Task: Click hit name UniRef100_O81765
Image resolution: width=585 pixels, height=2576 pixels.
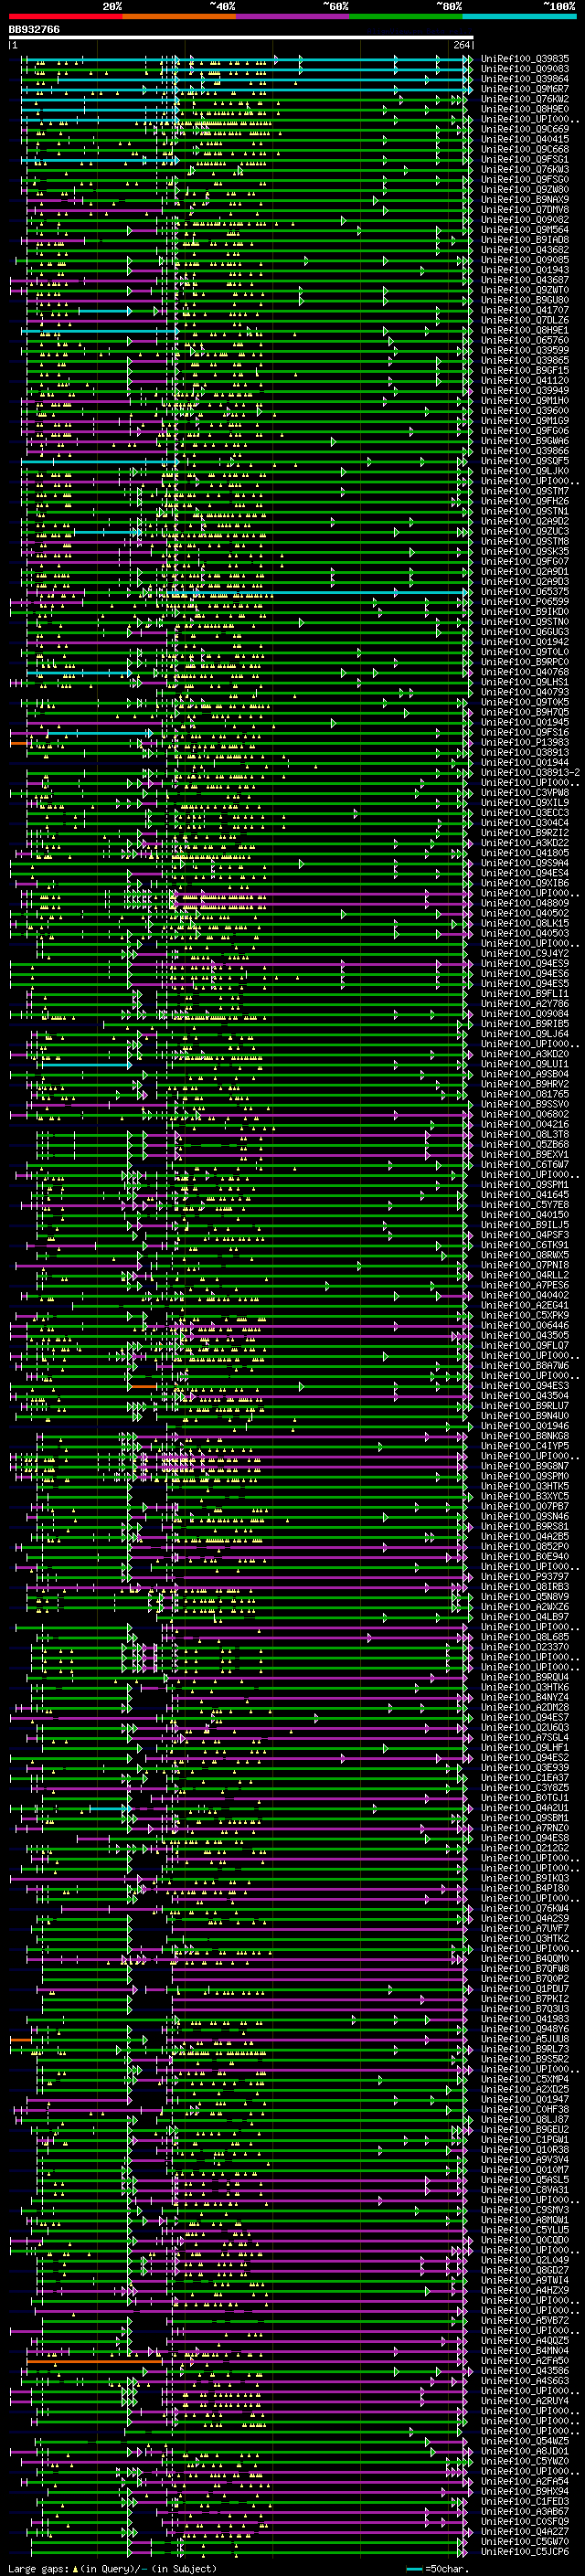Action: point(525,1094)
